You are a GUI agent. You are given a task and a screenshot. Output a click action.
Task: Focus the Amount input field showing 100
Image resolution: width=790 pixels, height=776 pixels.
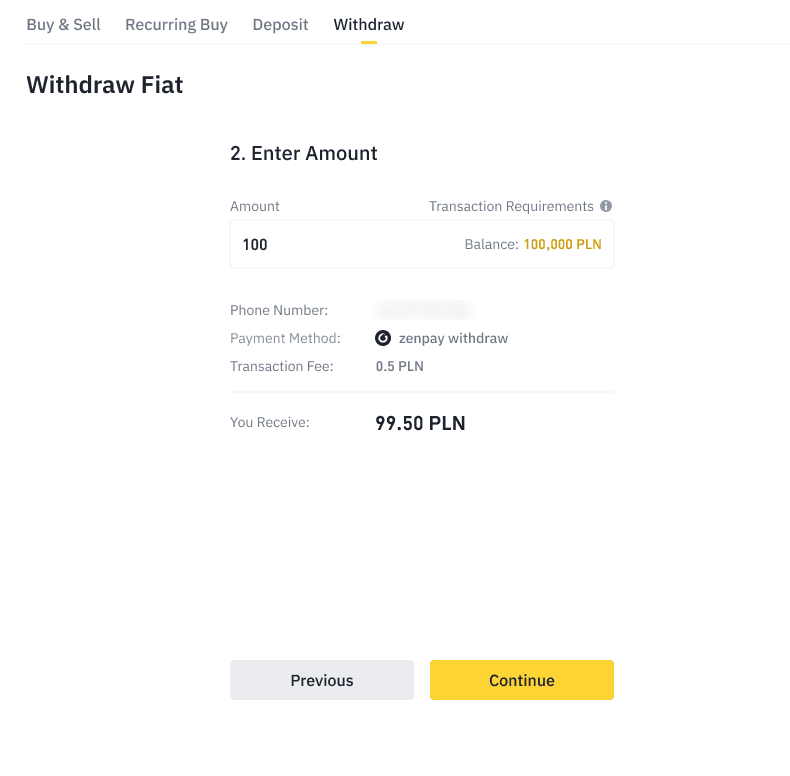340,244
